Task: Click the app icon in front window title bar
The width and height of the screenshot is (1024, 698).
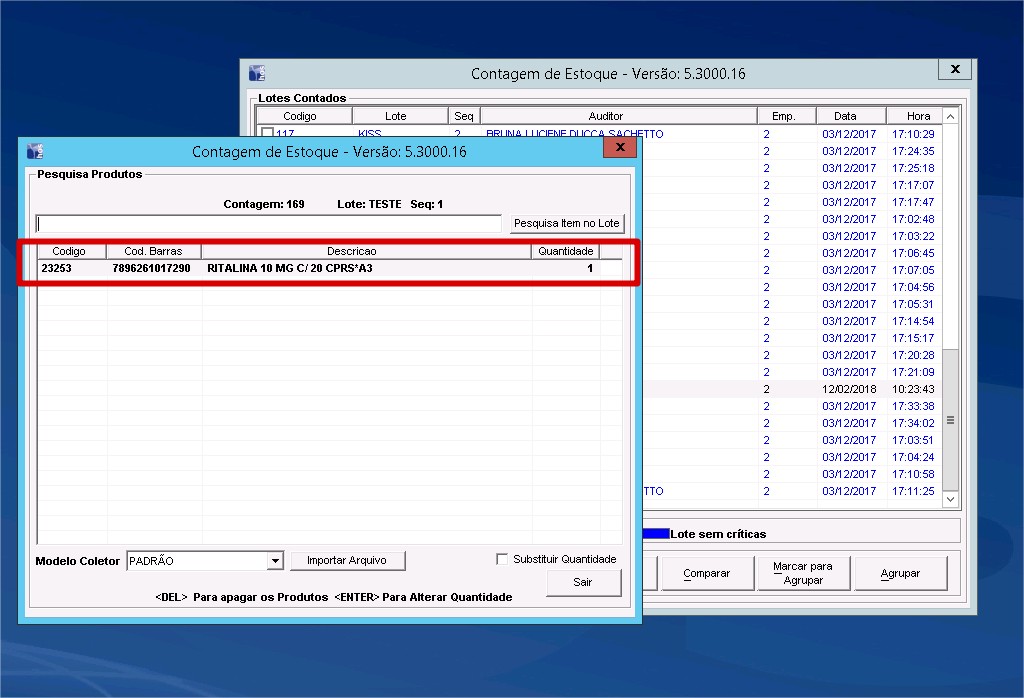Action: [x=36, y=151]
